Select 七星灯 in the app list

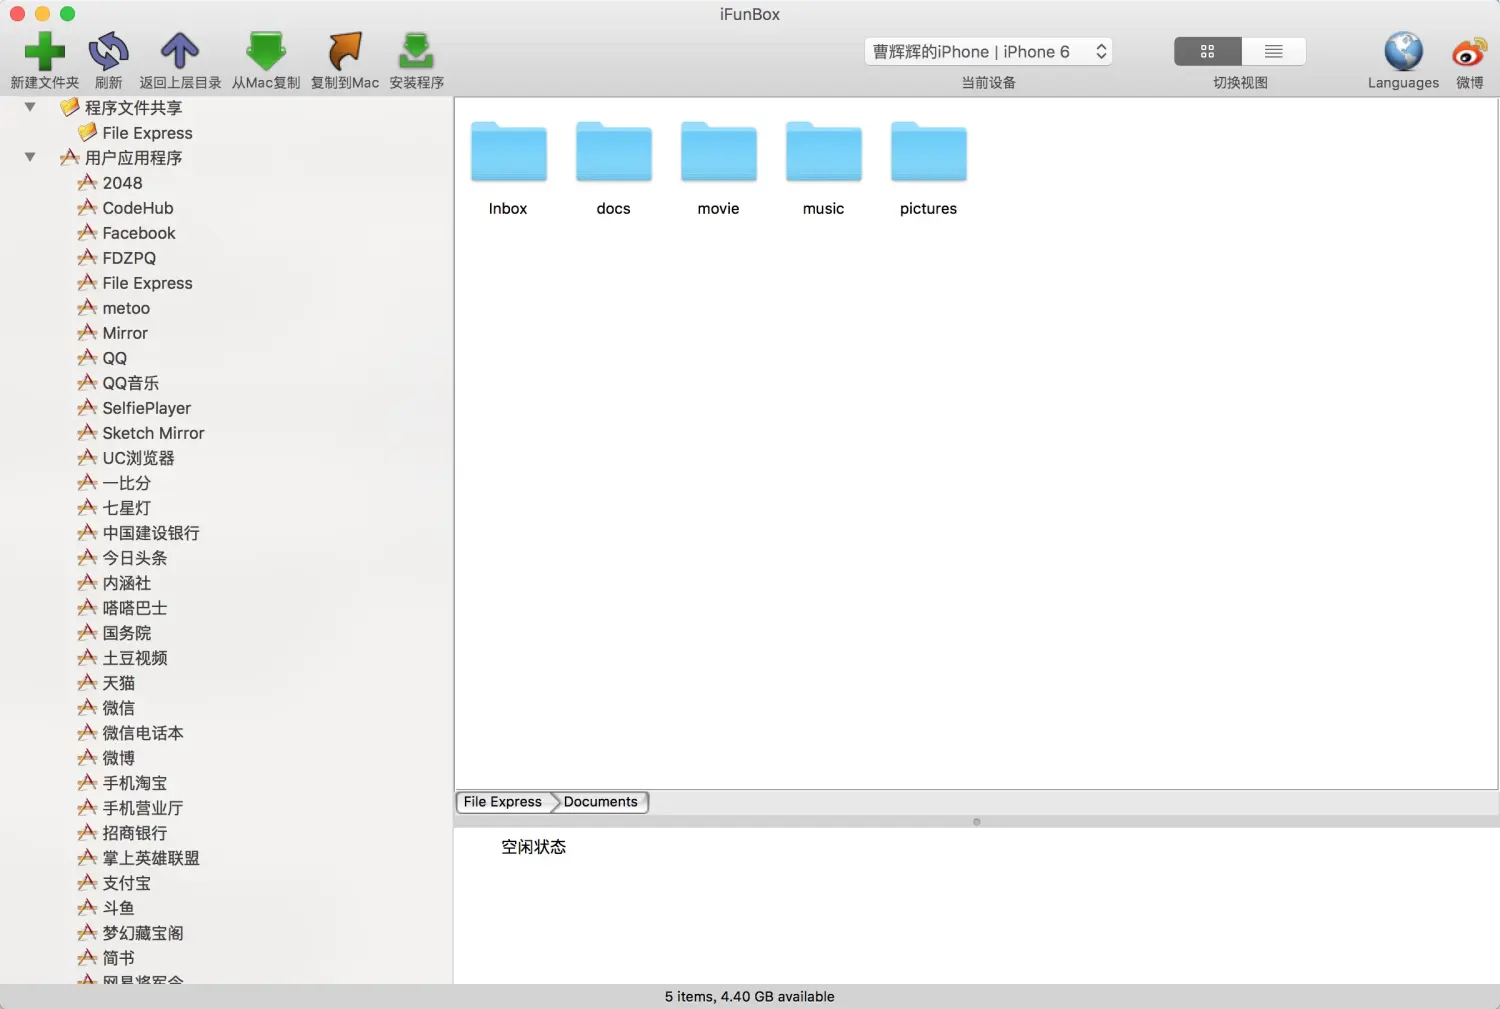click(x=114, y=508)
